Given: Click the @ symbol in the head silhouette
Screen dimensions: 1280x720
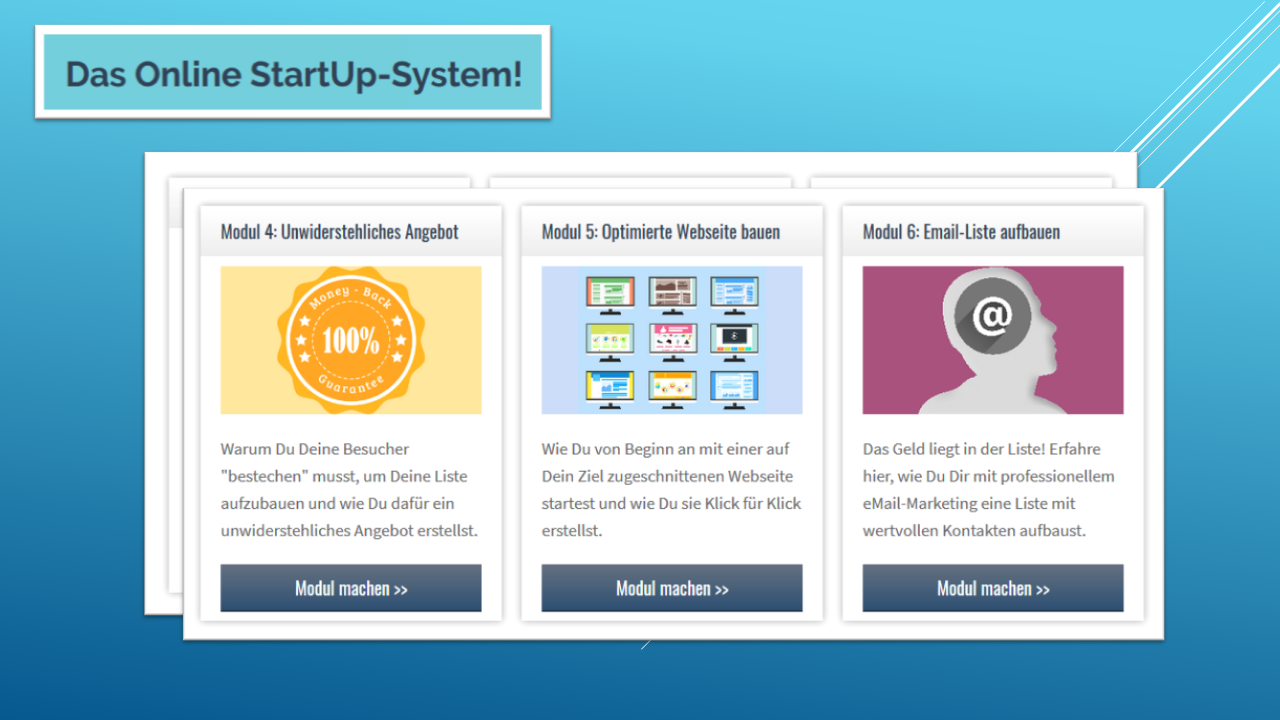Looking at the screenshot, I should [990, 316].
